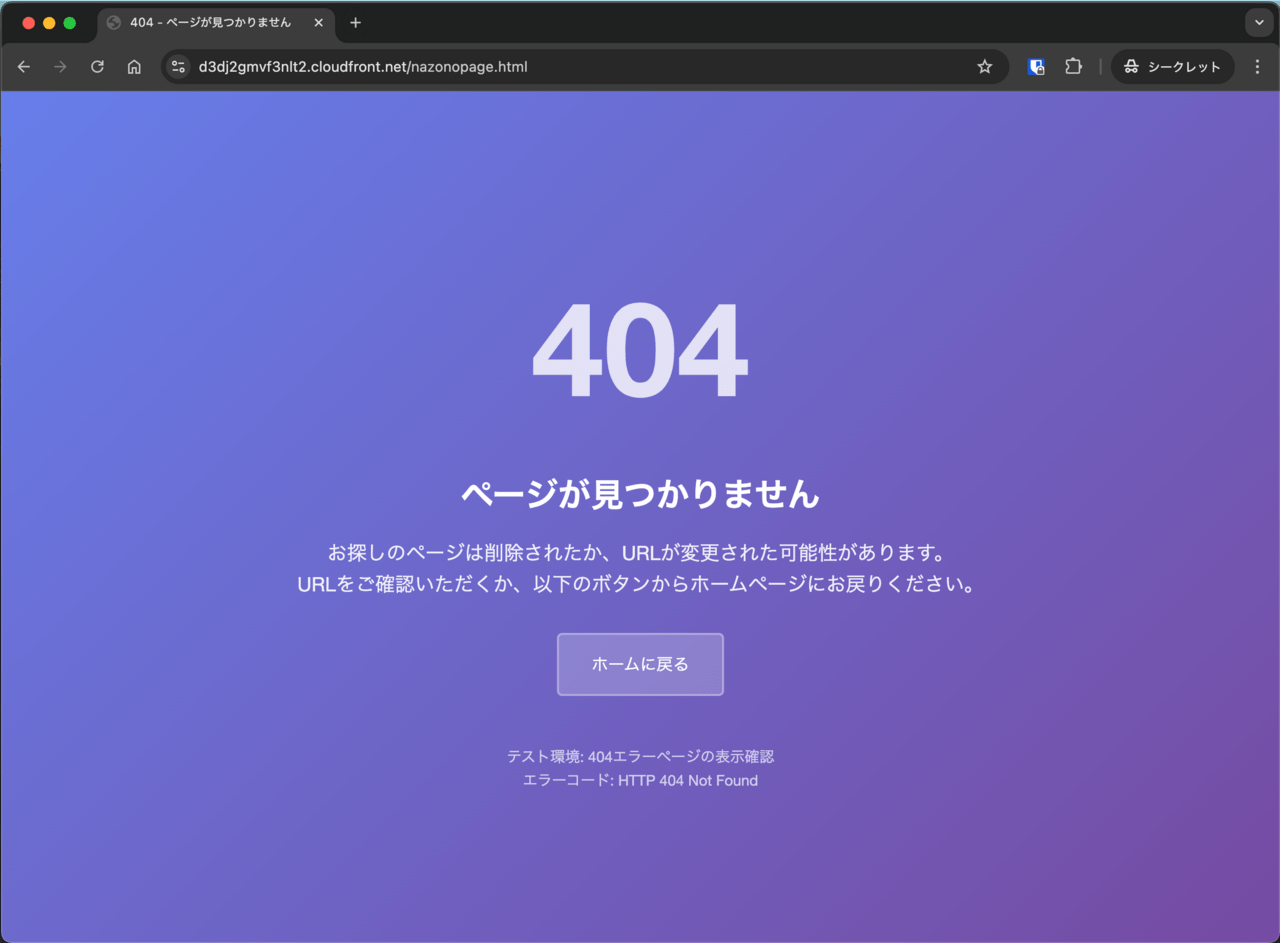Select the 404 - ページが見つかりません tab
This screenshot has height=943, width=1280.
pyautogui.click(x=210, y=23)
